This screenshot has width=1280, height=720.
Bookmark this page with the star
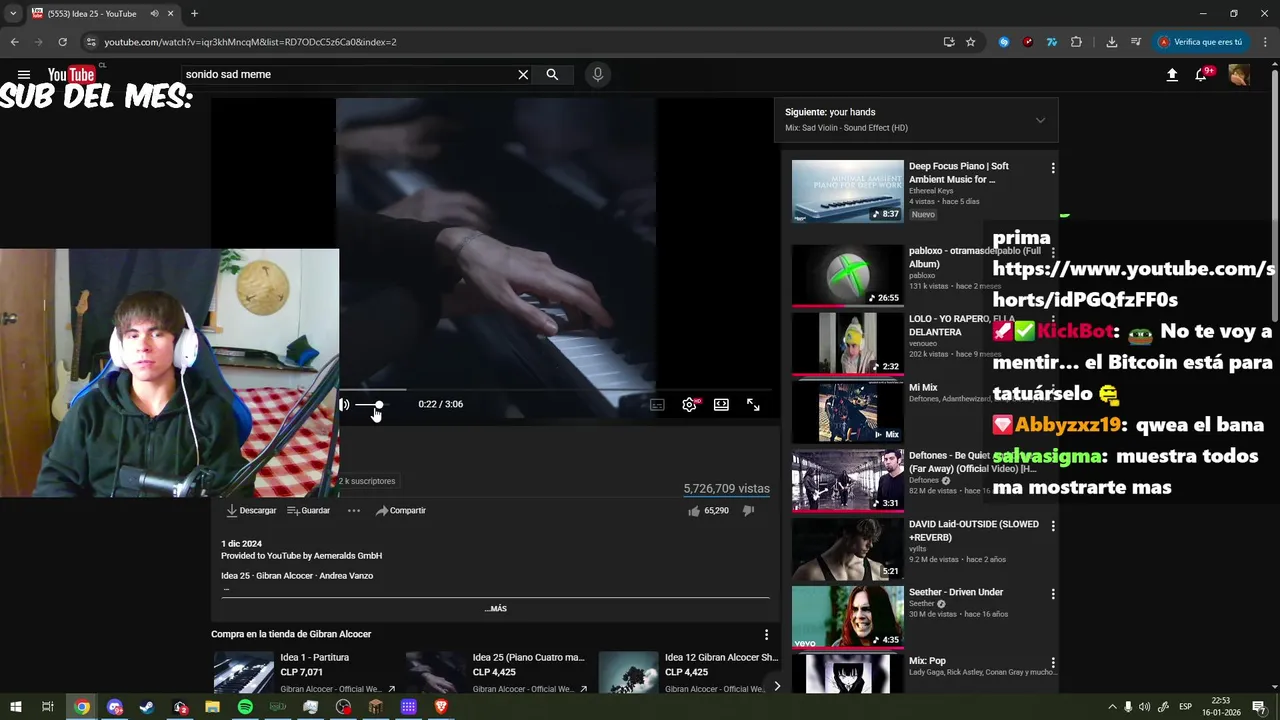pyautogui.click(x=970, y=42)
